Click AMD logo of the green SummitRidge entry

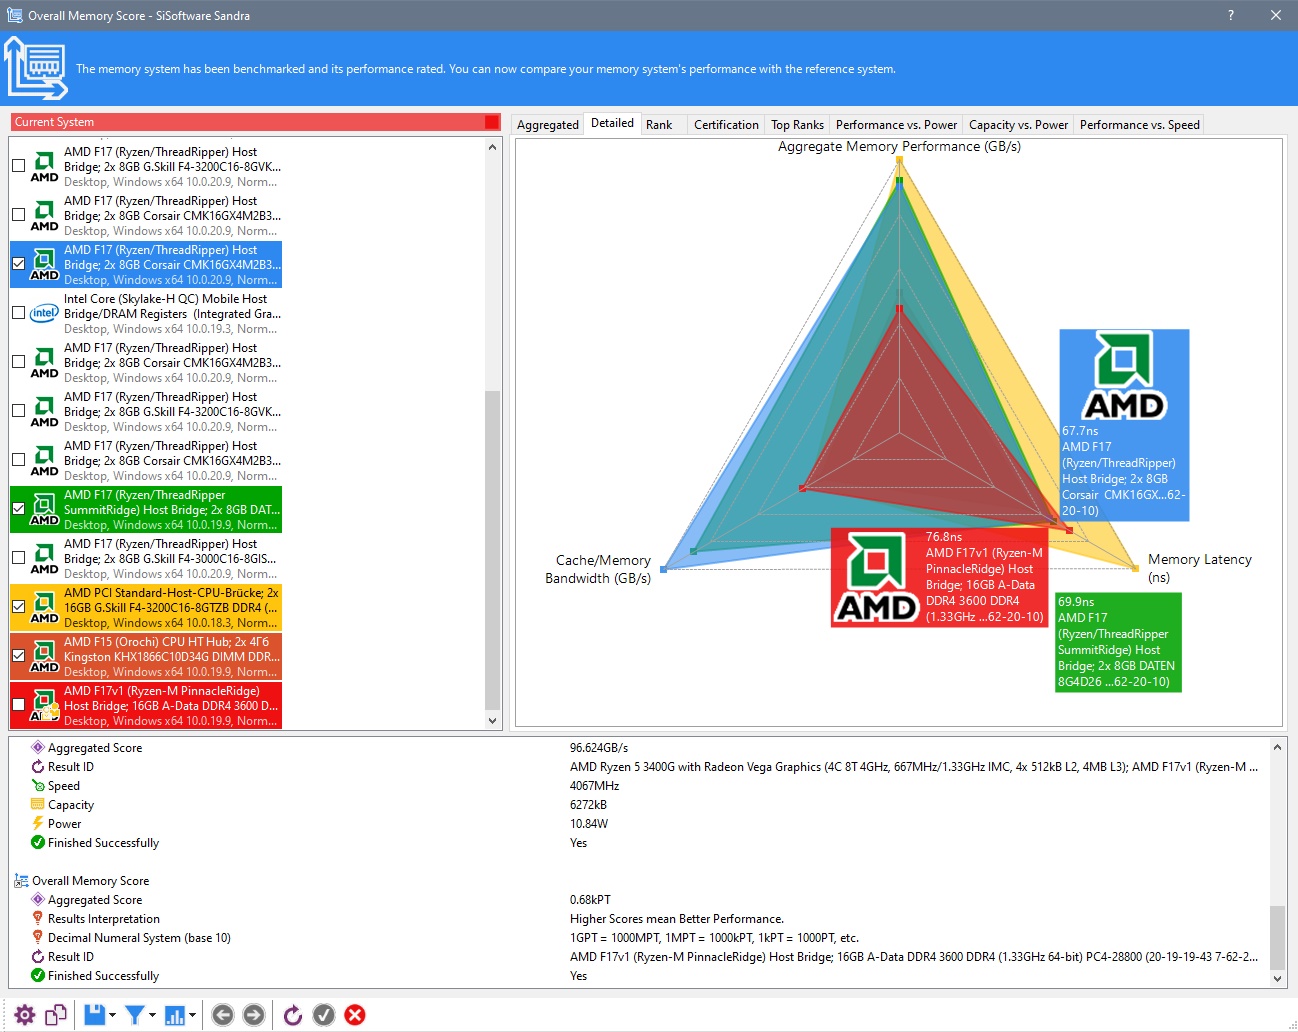44,509
